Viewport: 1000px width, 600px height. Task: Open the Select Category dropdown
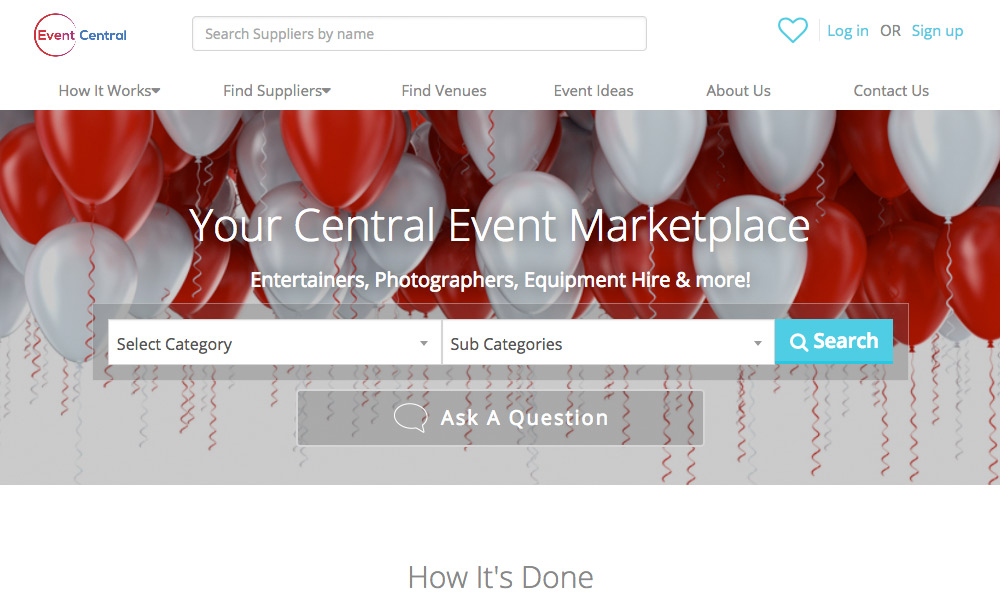pos(274,344)
